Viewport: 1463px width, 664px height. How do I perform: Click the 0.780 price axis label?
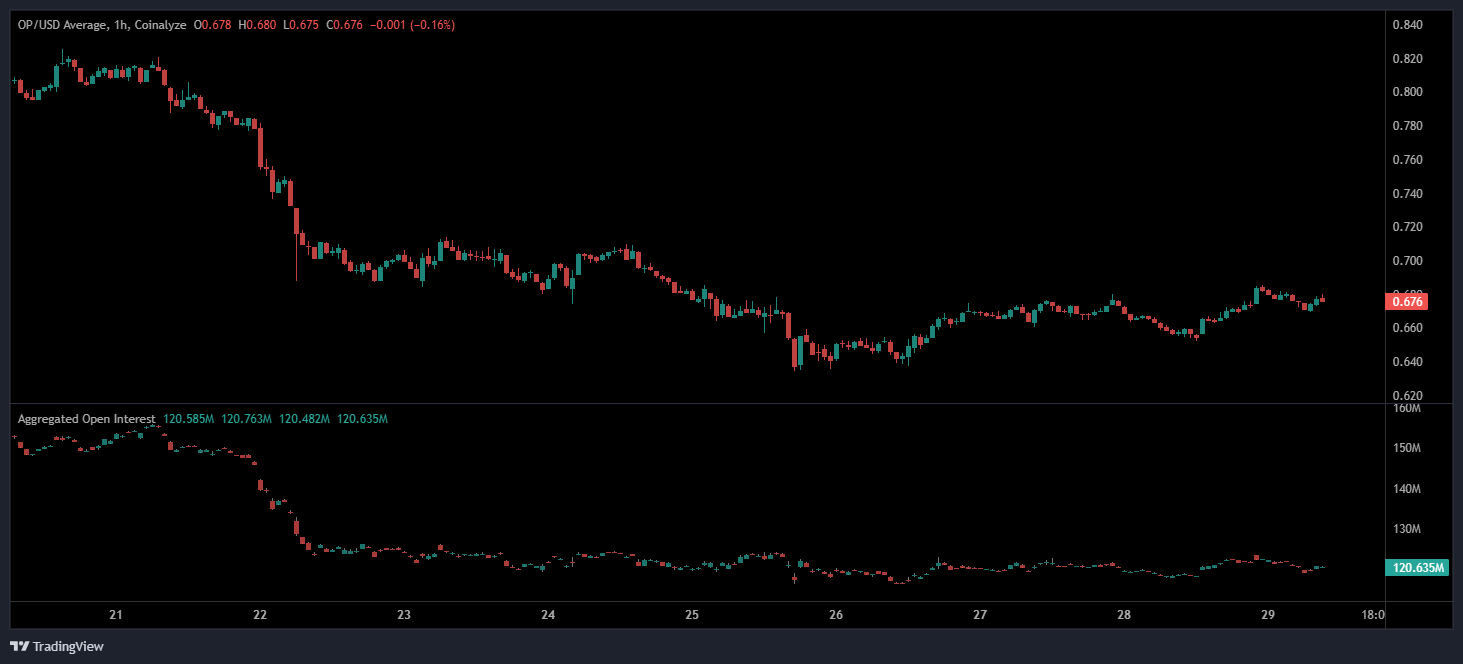coord(1407,126)
